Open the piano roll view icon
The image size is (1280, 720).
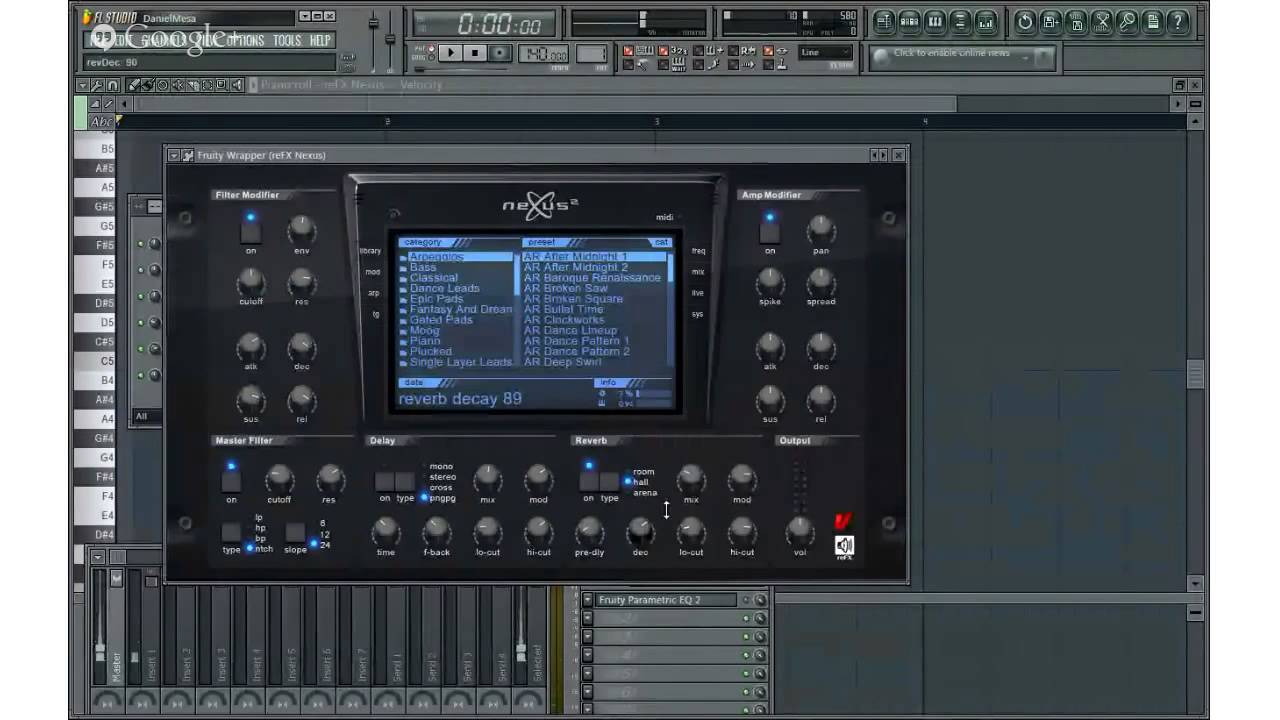(x=935, y=21)
